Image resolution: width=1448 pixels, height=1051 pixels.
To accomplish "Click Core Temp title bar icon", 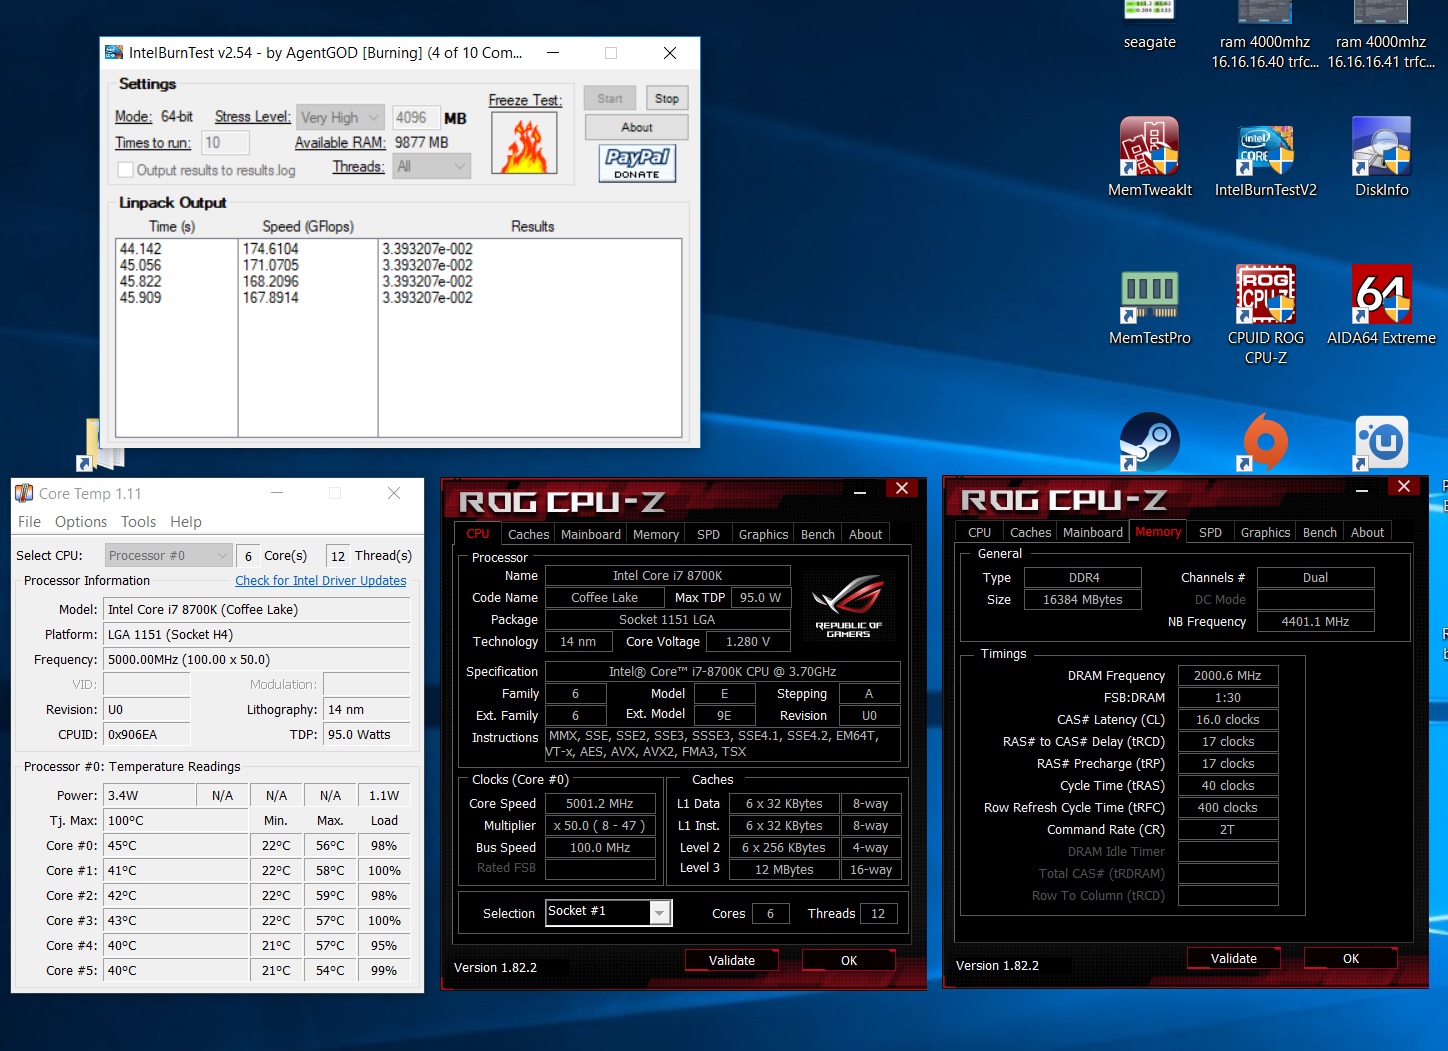I will tap(24, 493).
